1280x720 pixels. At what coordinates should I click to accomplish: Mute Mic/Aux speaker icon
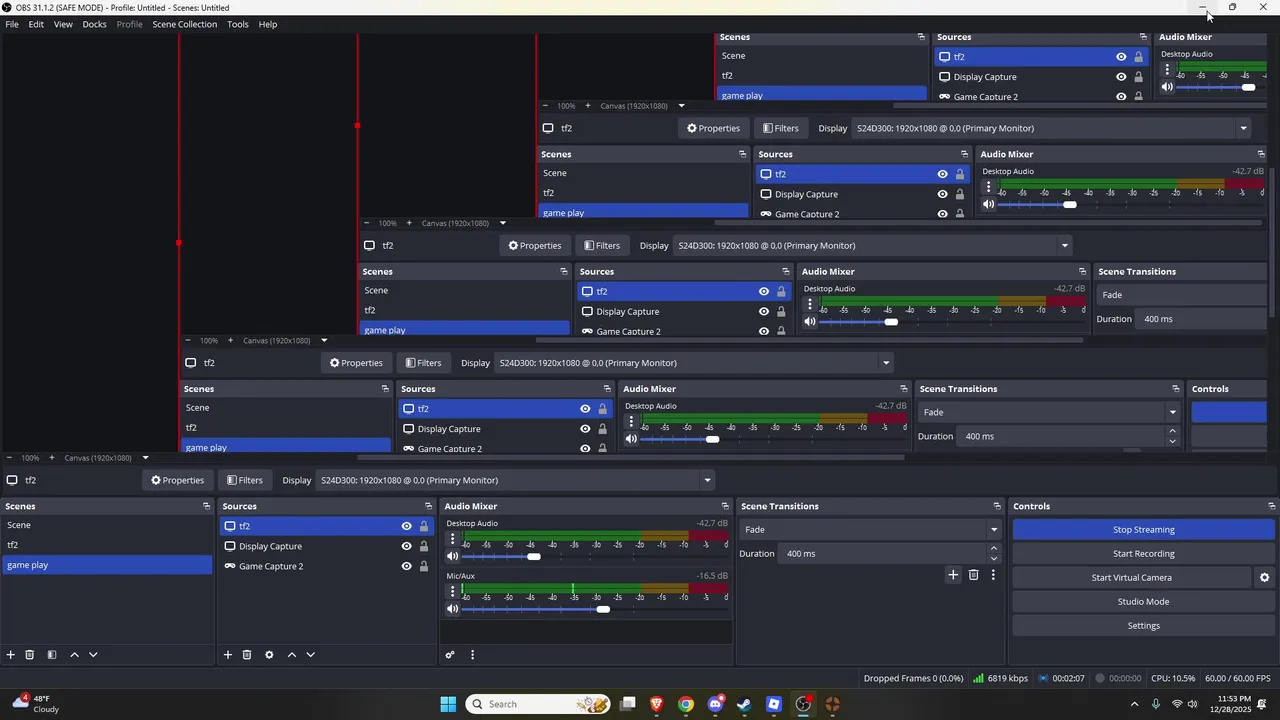[x=453, y=609]
